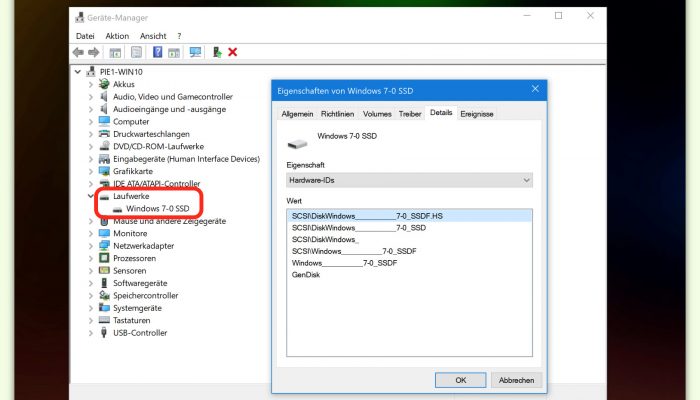
Task: Click the scan for hardware changes icon
Action: tap(195, 52)
